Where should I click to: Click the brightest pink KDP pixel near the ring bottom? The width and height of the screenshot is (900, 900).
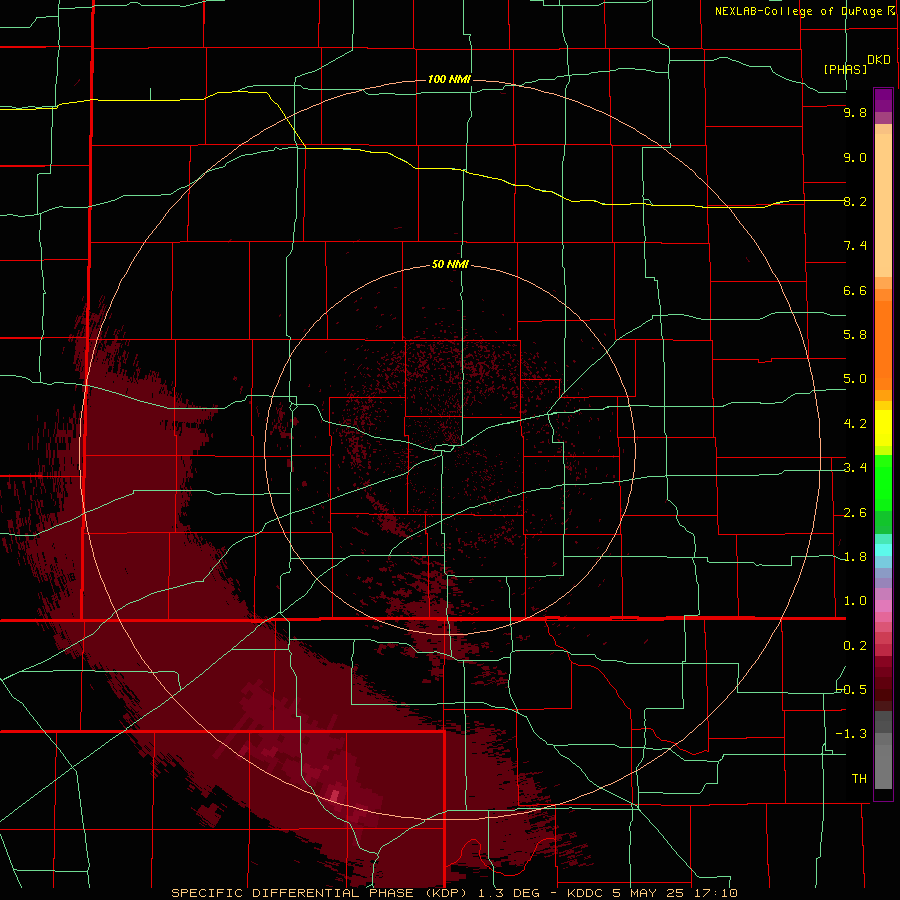coord(335,795)
